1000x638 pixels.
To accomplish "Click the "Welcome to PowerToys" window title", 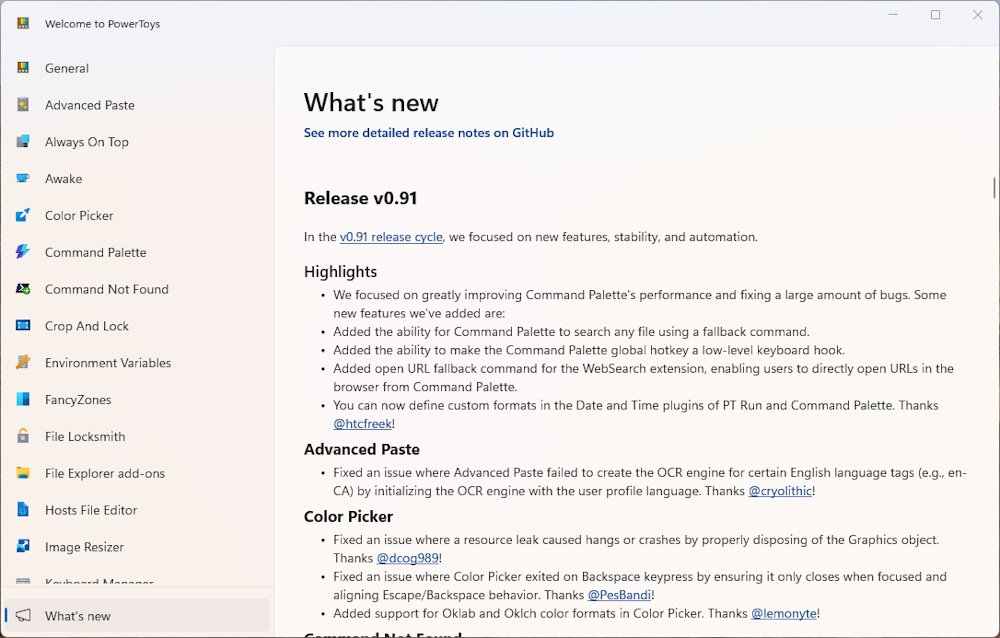I will (x=103, y=24).
